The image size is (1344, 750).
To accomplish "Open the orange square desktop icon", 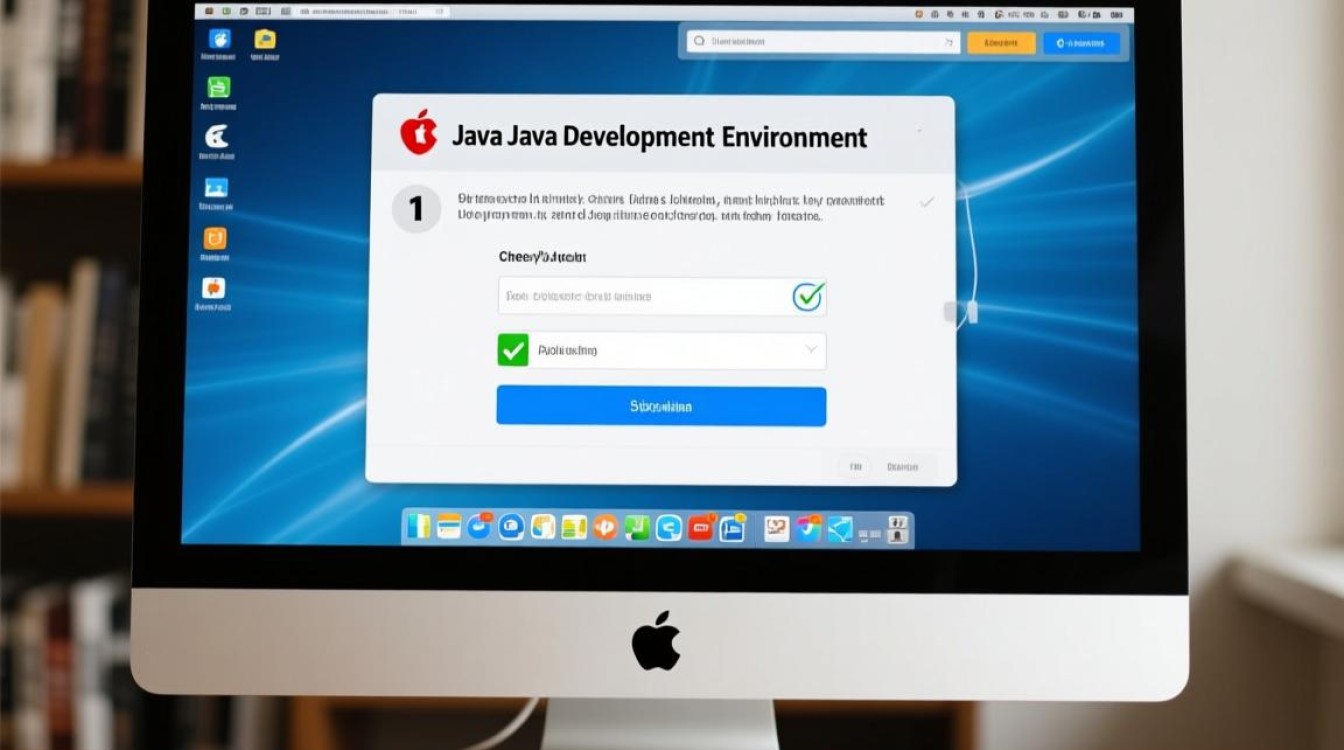I will point(215,238).
